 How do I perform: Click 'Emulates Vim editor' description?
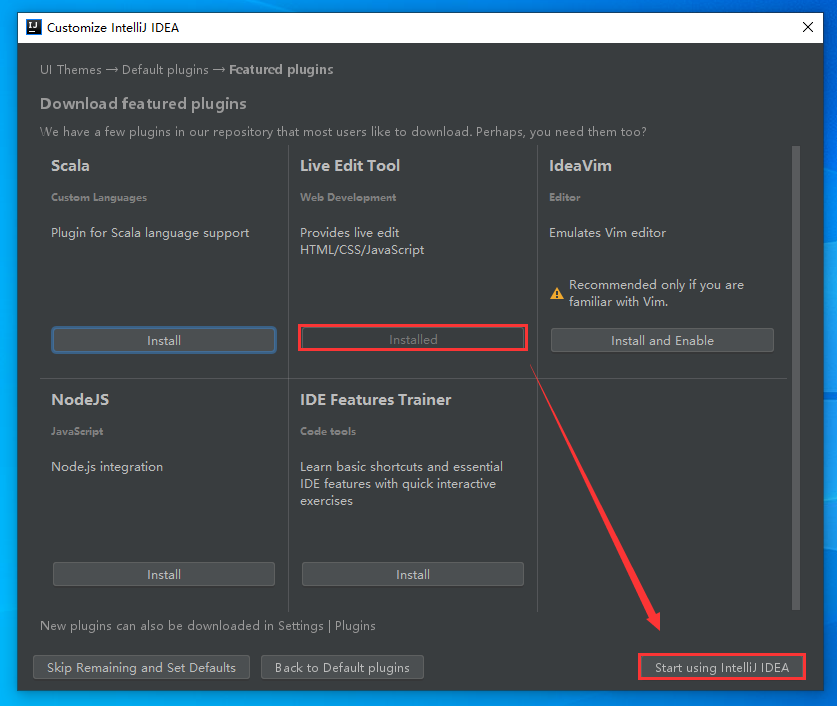607,233
